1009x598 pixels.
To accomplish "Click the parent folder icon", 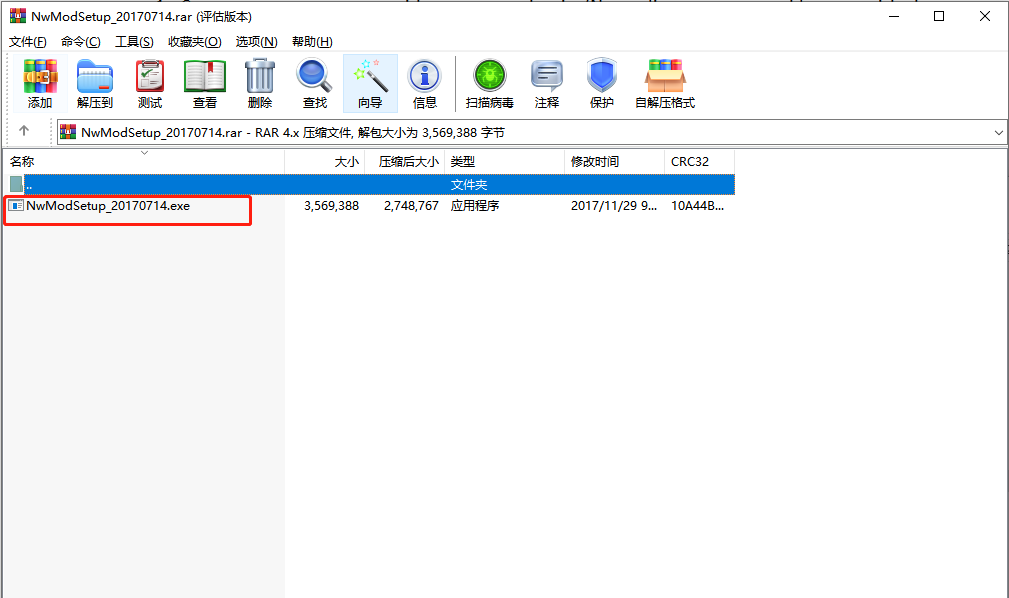I will coord(17,184).
